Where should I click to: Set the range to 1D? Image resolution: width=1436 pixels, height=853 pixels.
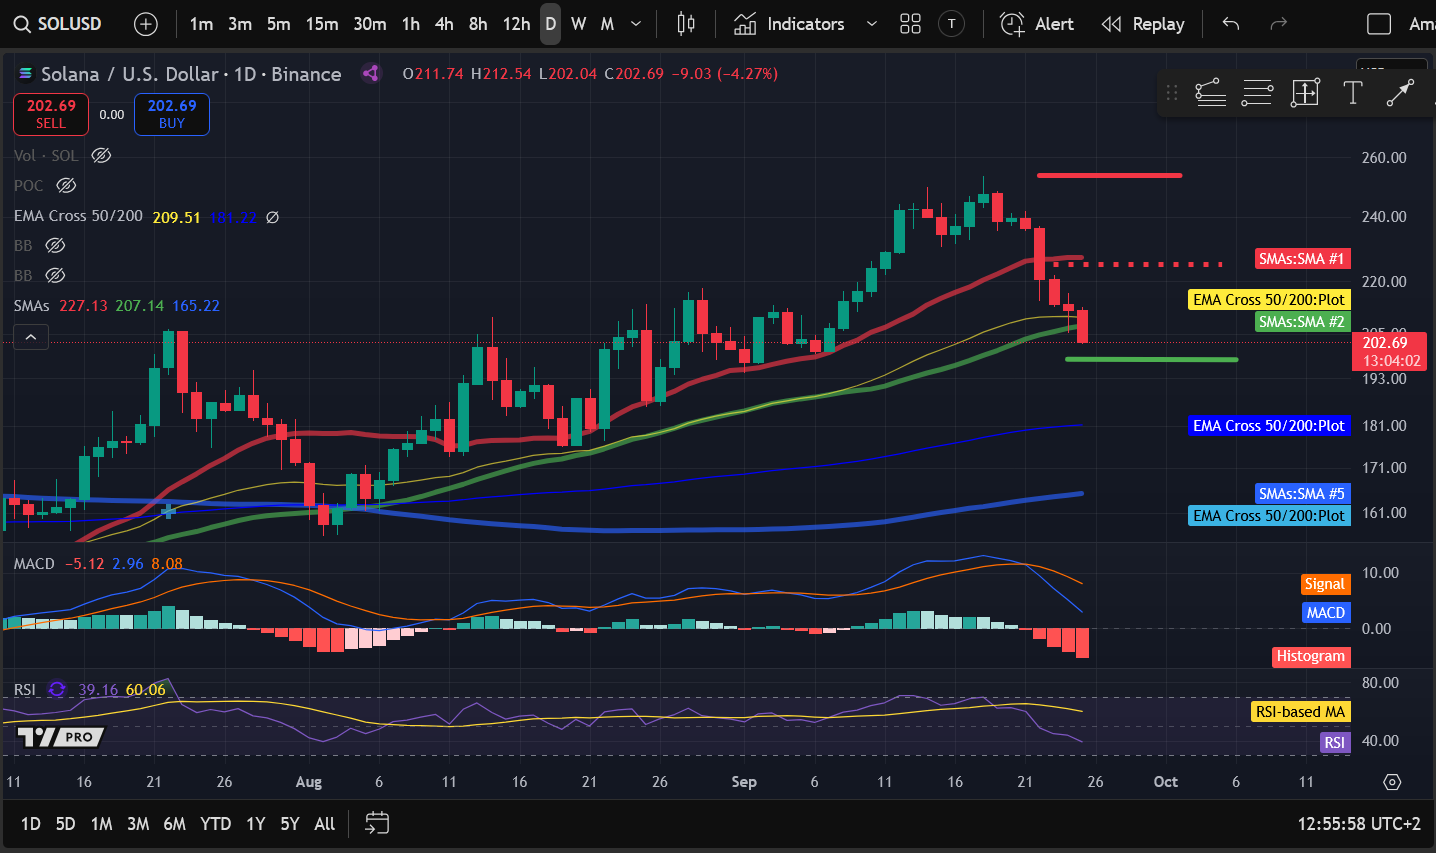(x=31, y=824)
